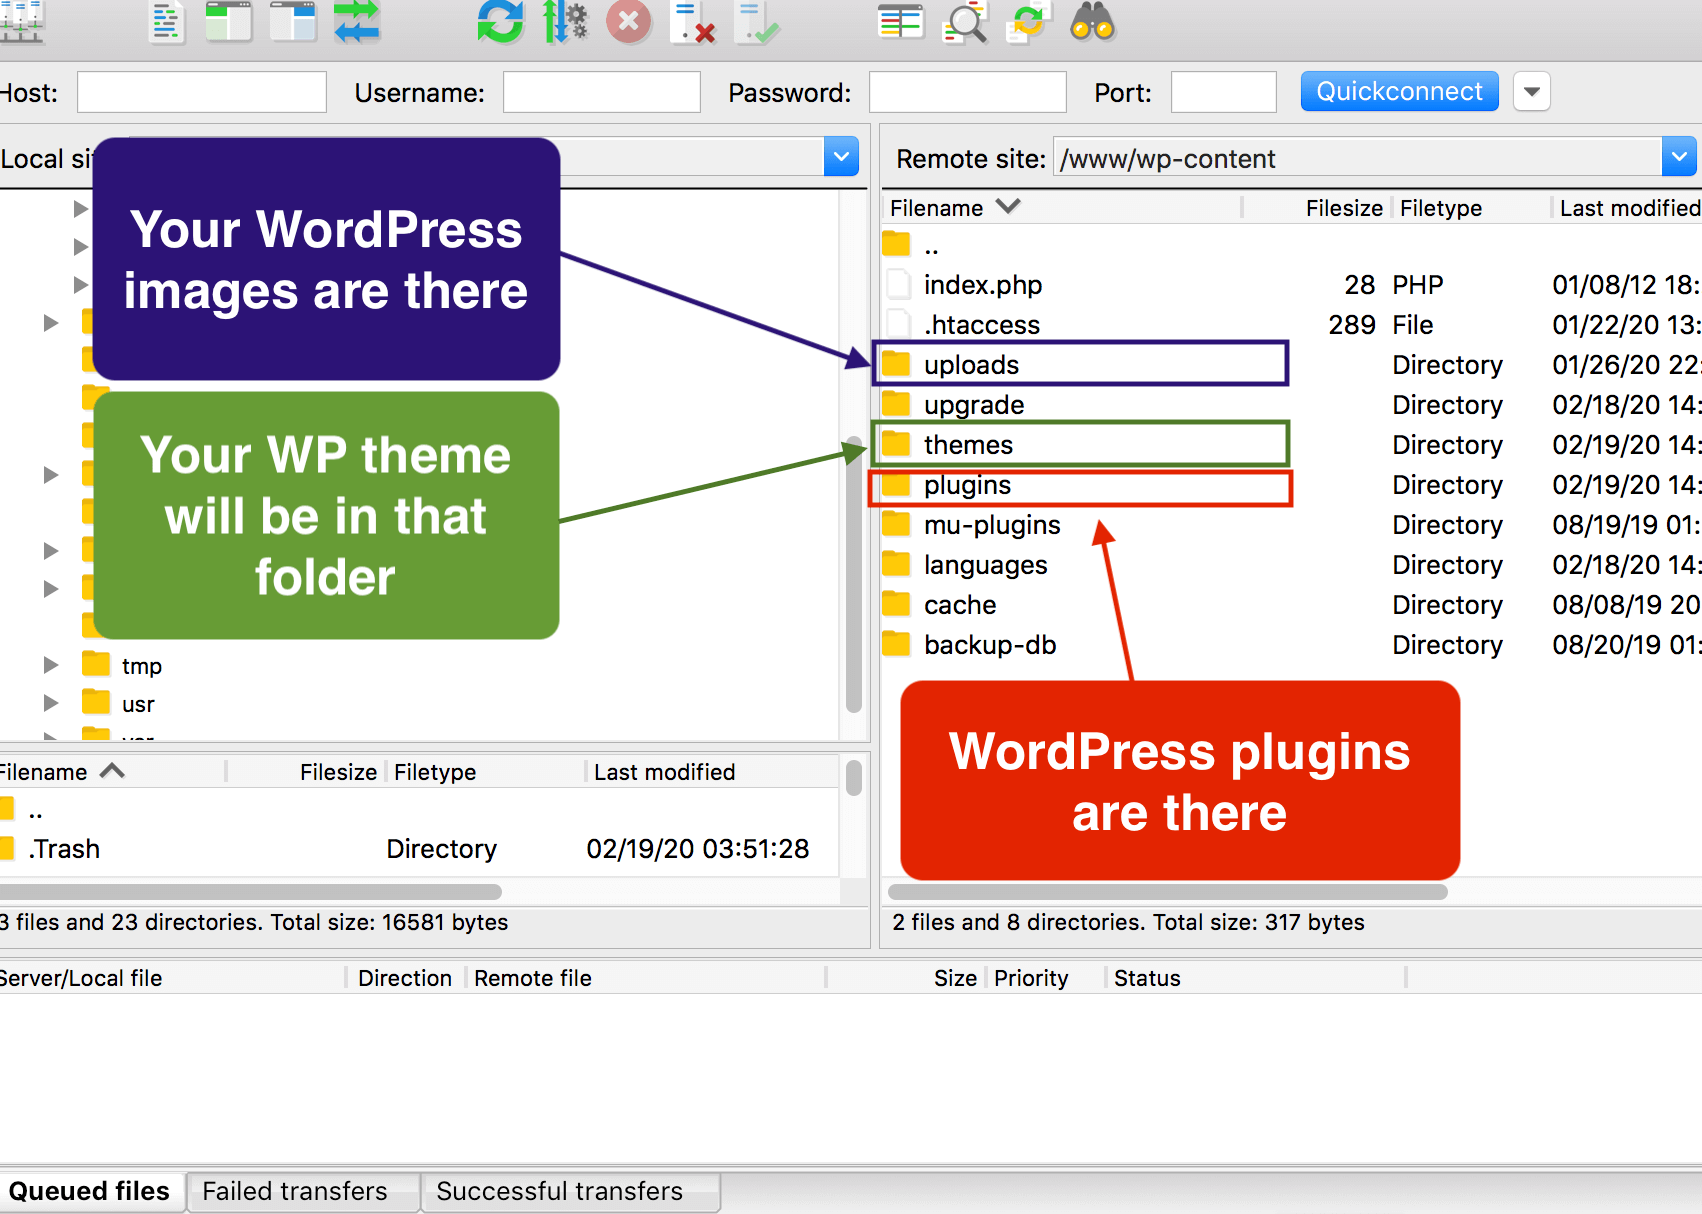Click the Host input field
The height and width of the screenshot is (1214, 1702).
[202, 93]
